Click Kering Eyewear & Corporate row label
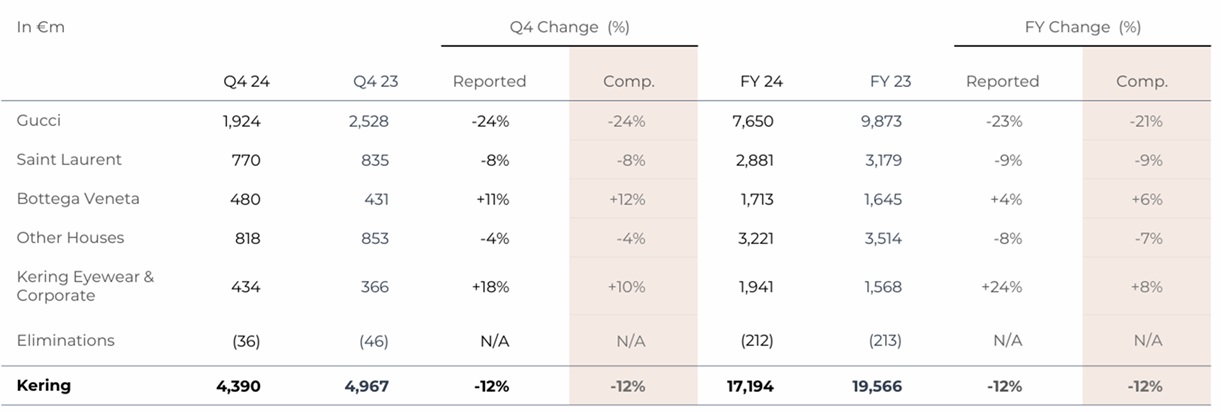1221x412 pixels. [85, 286]
